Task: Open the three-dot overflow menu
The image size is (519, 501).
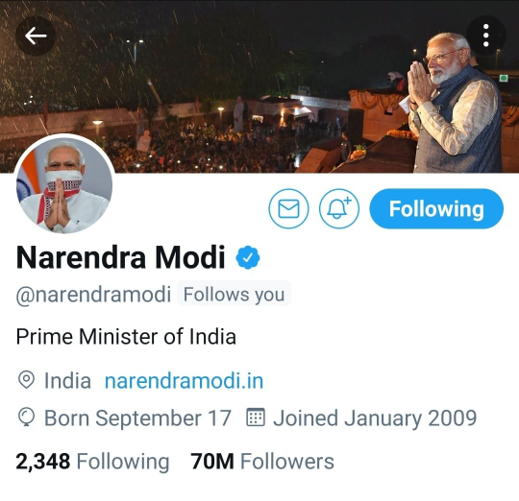Action: tap(486, 35)
